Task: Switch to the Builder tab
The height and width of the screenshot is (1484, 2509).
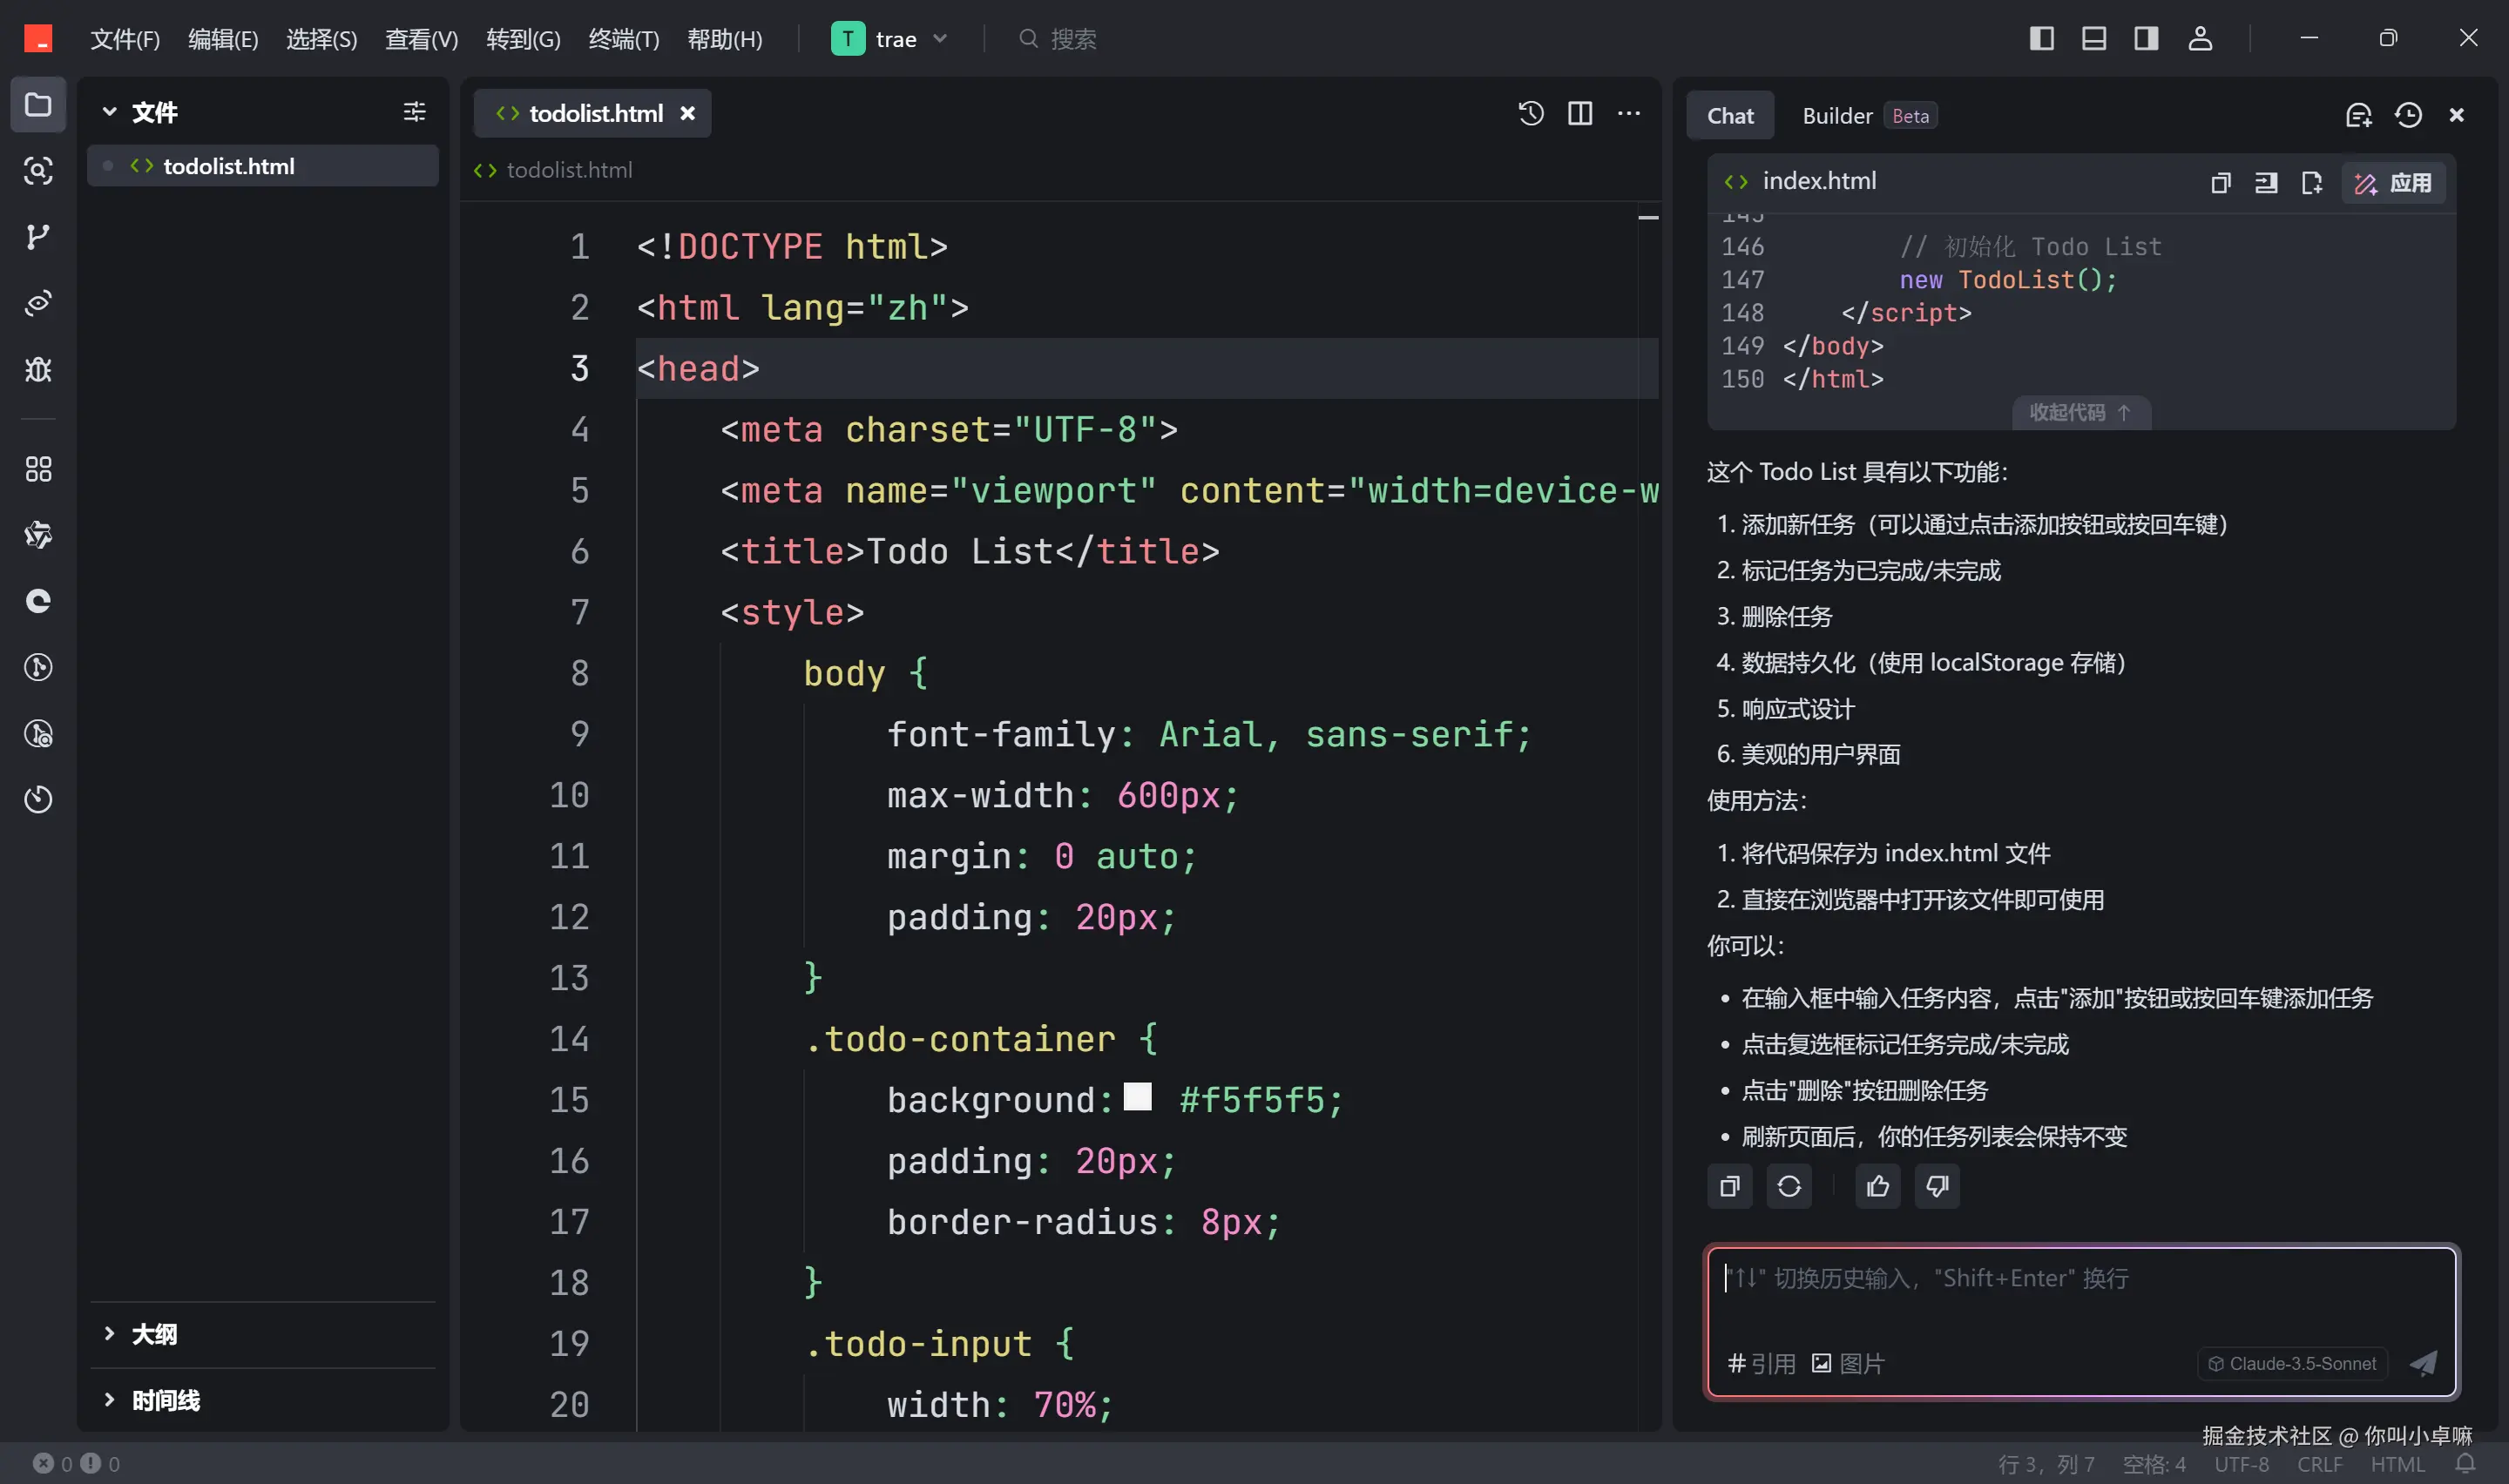Action: (x=1837, y=116)
